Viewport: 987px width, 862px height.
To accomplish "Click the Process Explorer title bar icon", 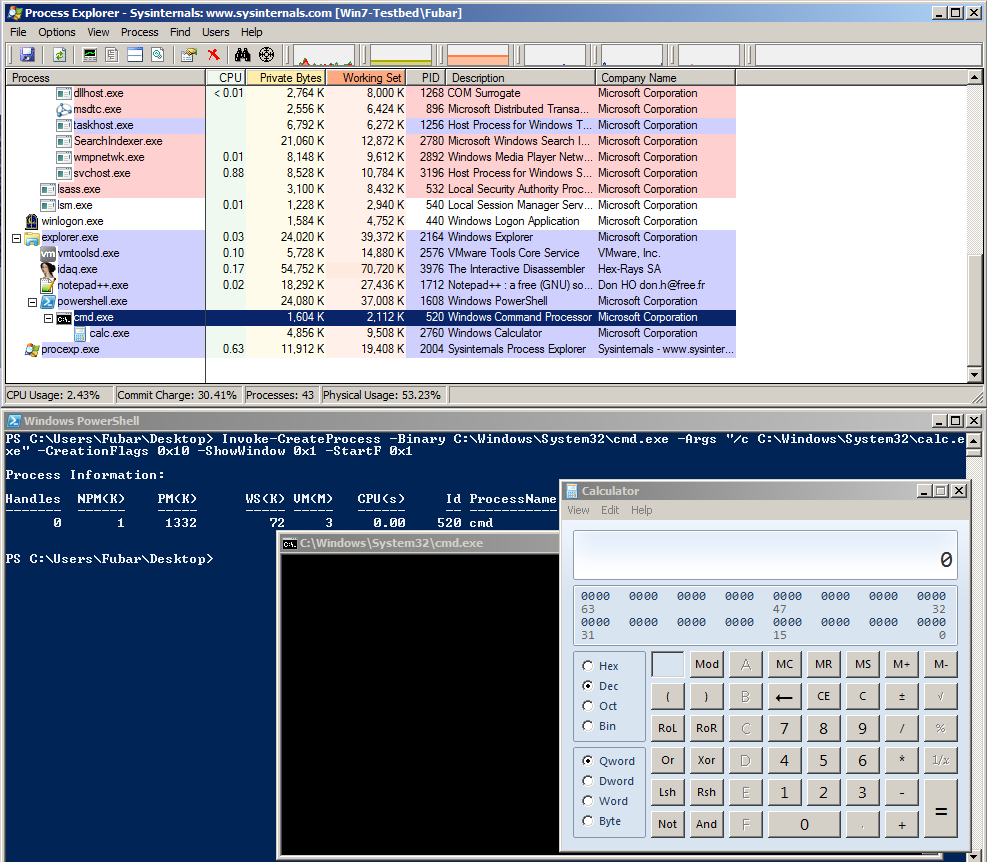I will click(14, 13).
